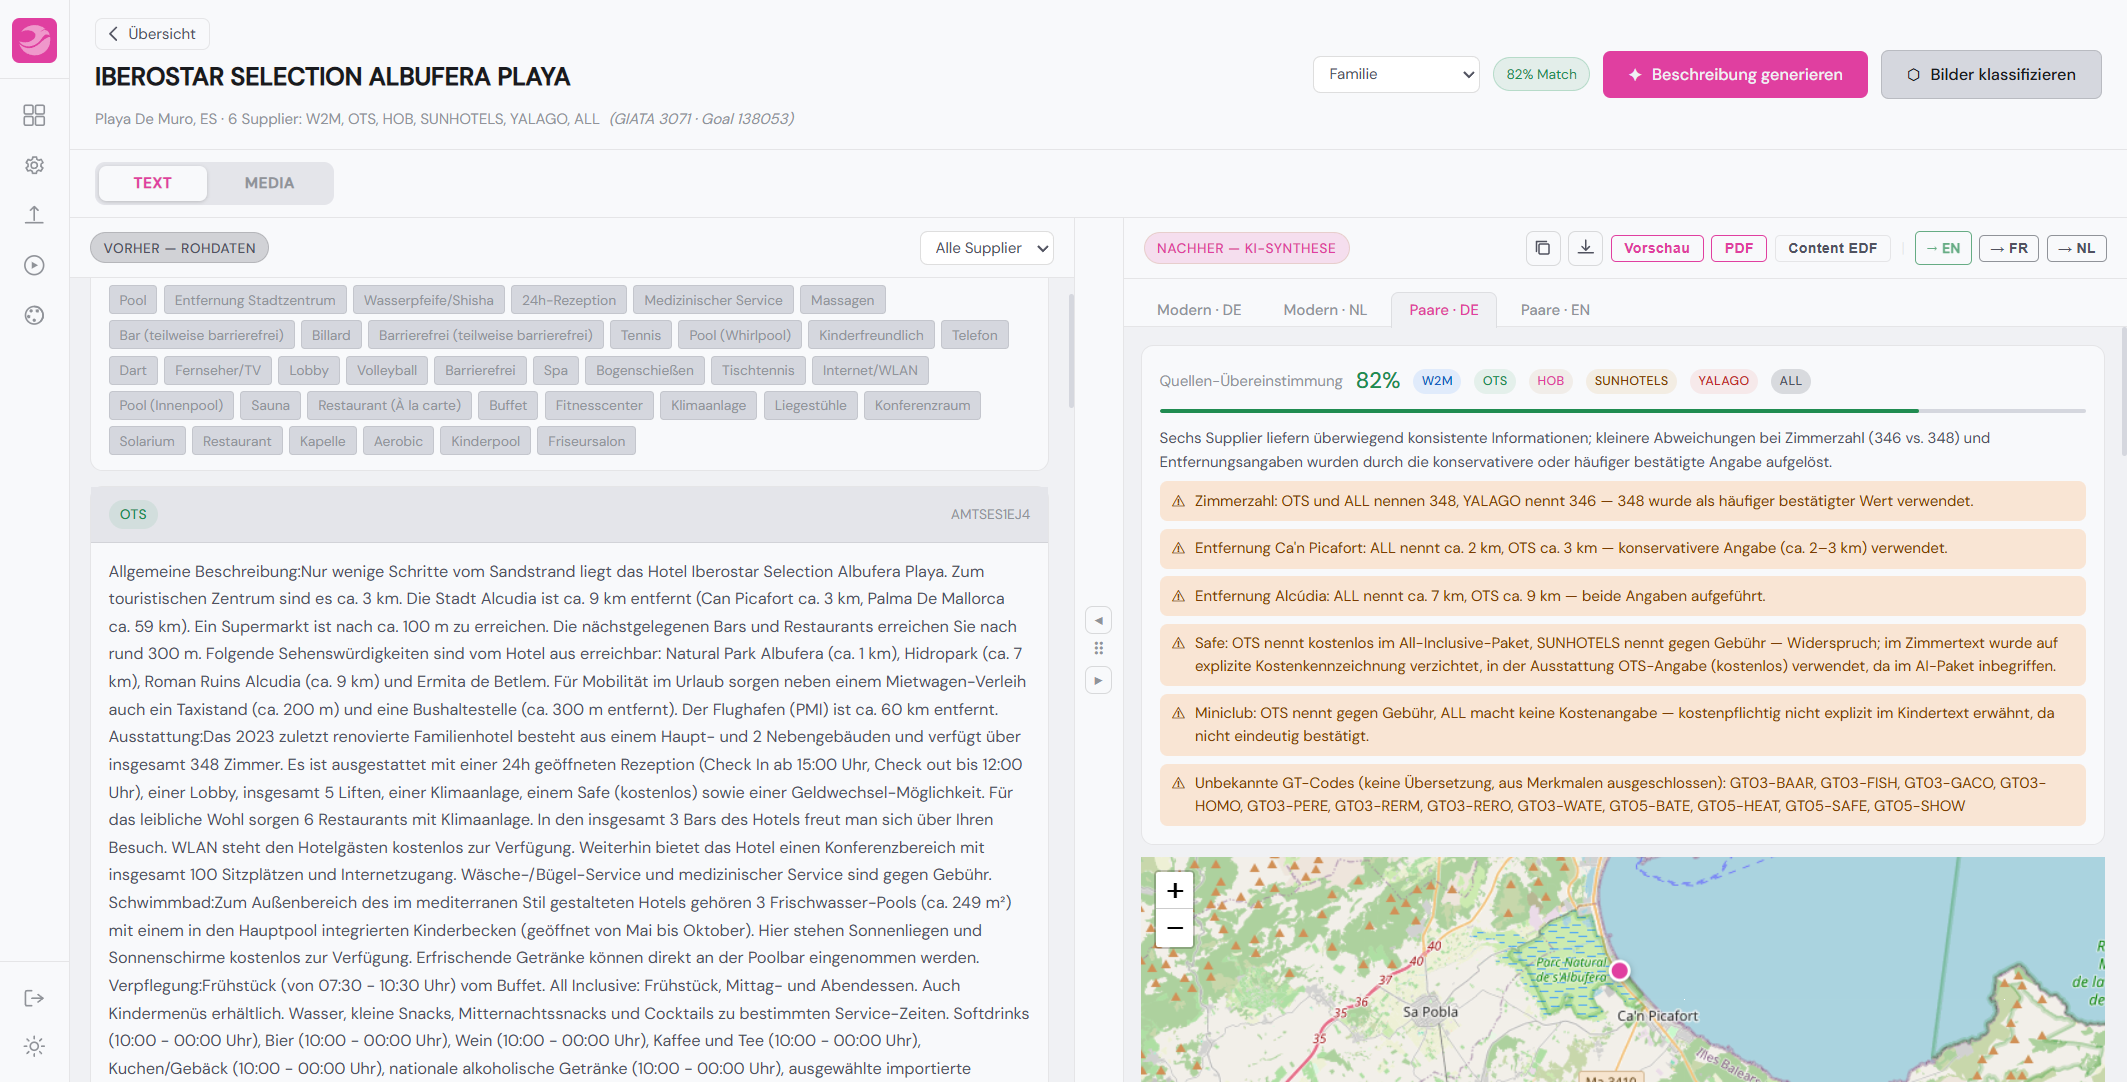Click the right arrow on the panel divider
This screenshot has width=2127, height=1082.
pos(1098,680)
